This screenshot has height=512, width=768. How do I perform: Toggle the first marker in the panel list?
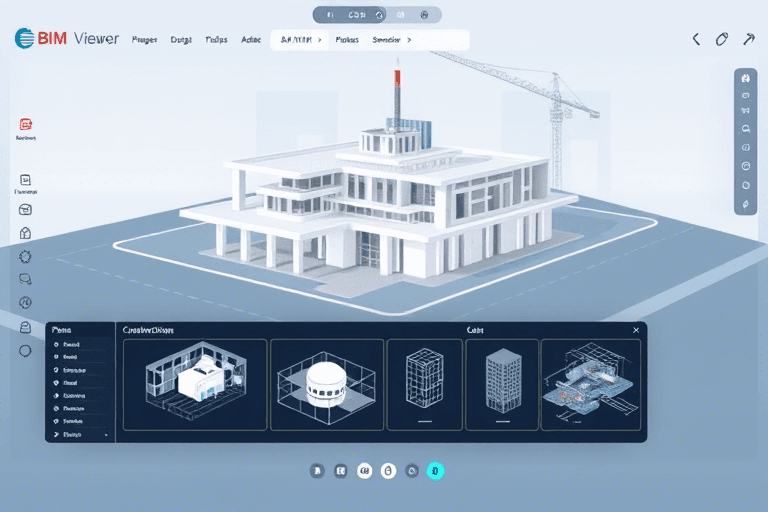[x=55, y=344]
